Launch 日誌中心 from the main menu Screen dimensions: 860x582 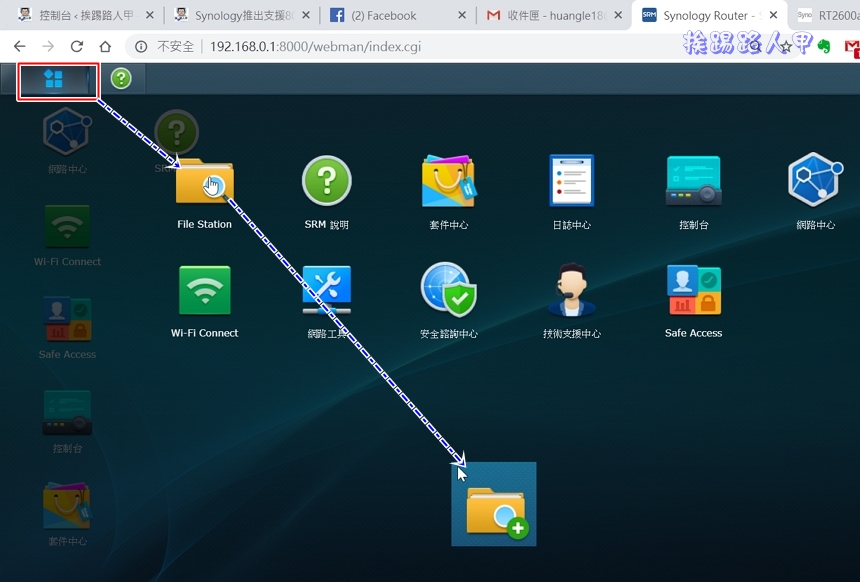coord(572,193)
